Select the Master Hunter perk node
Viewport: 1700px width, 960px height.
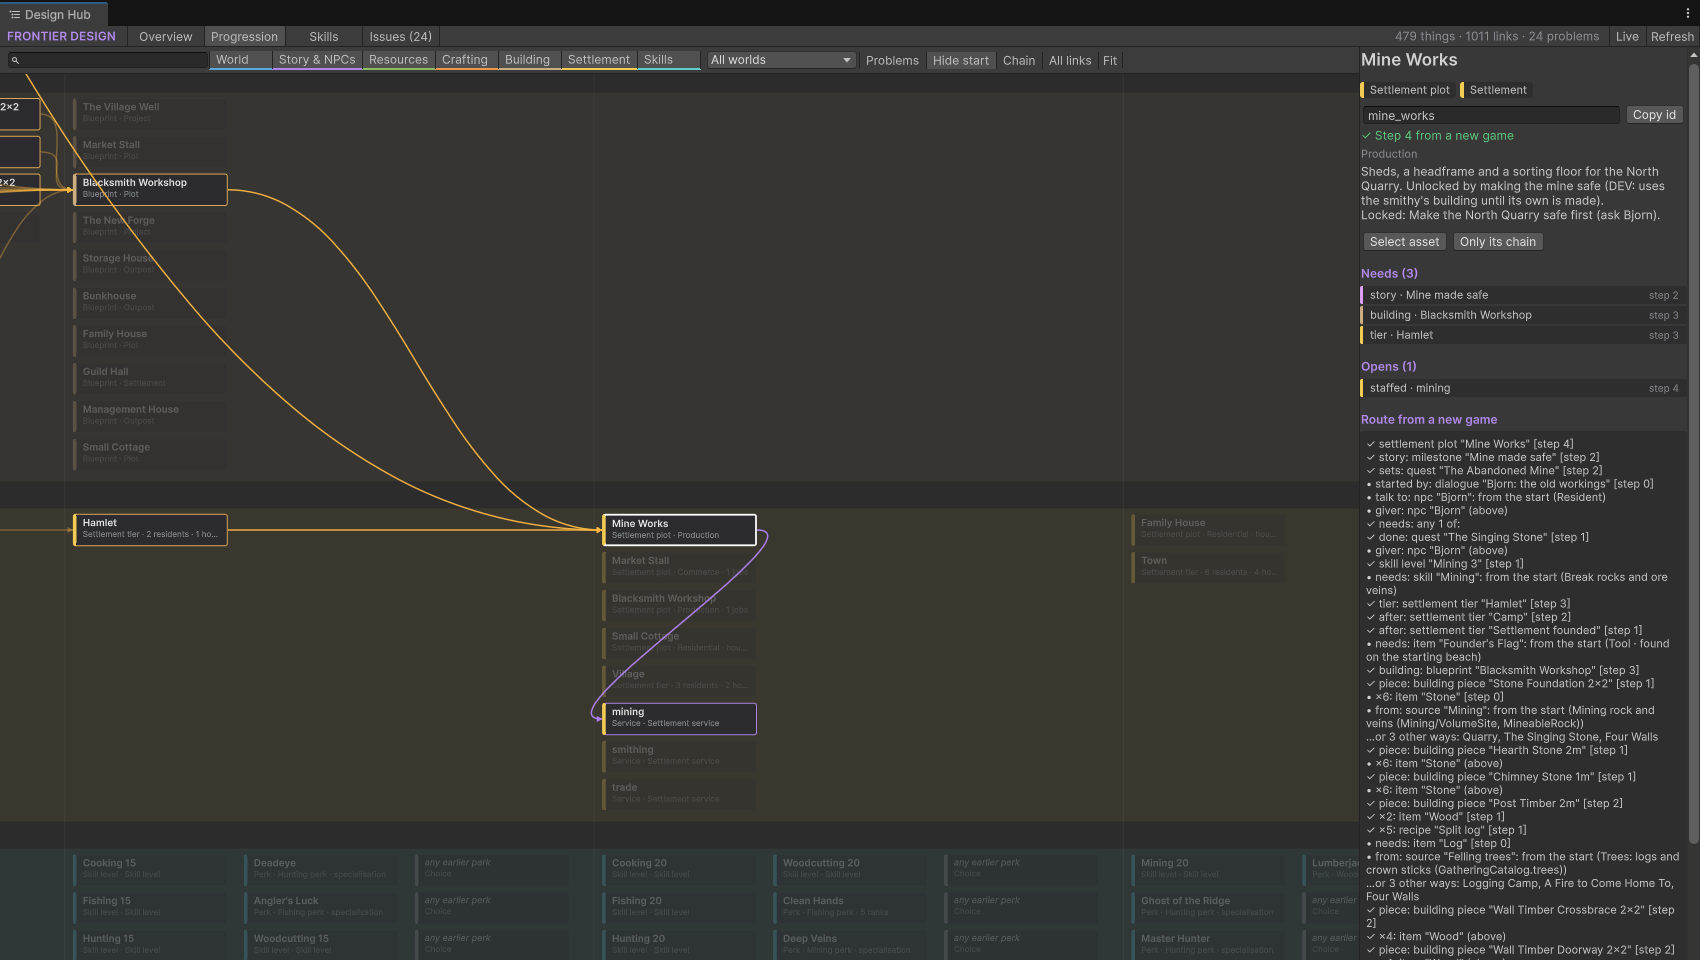pyautogui.click(x=1208, y=945)
